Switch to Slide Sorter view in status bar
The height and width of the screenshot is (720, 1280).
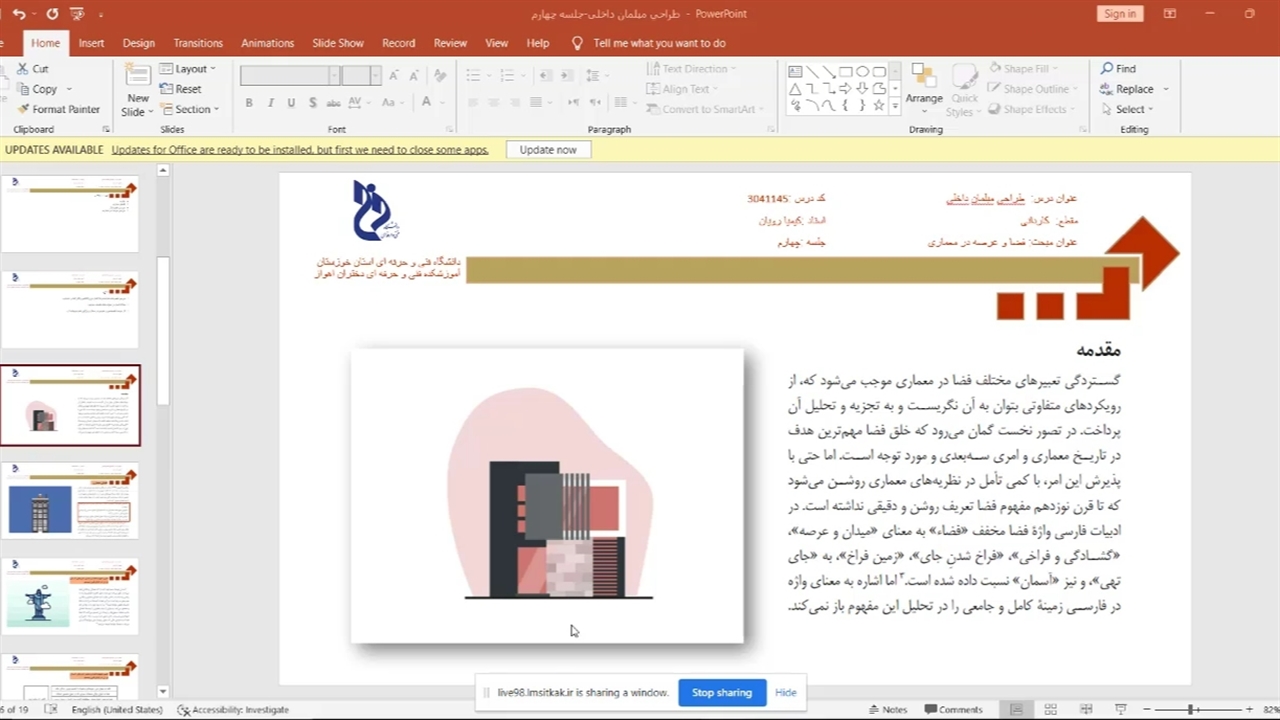pos(1050,710)
